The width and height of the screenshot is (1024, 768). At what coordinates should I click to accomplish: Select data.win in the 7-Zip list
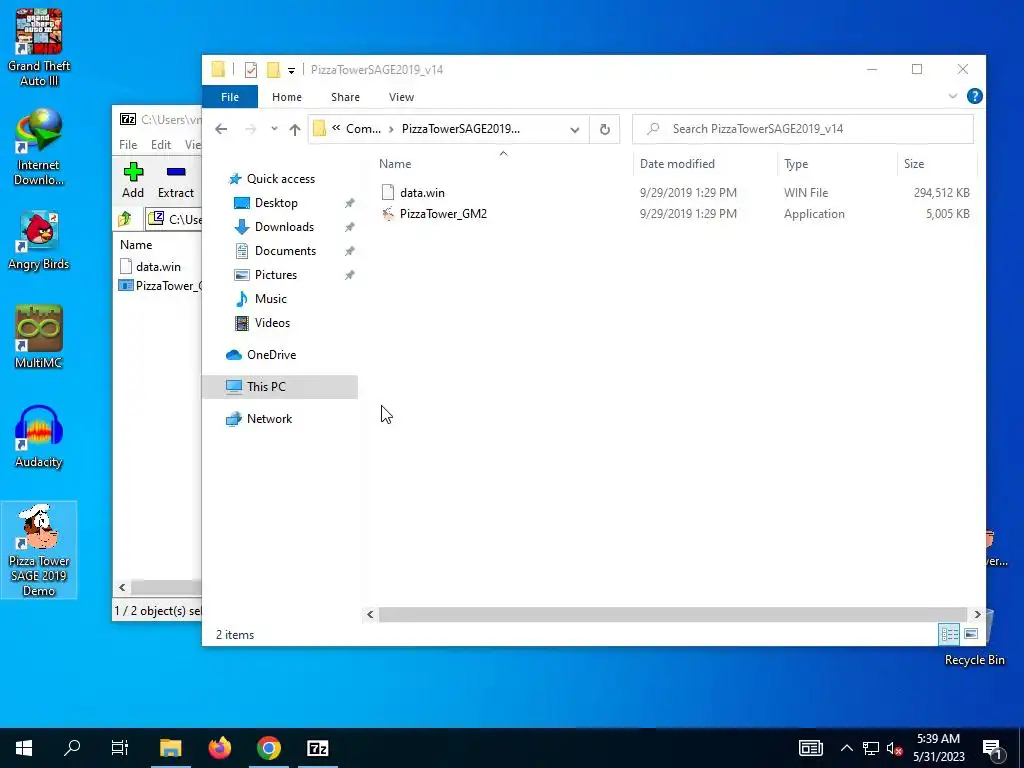(158, 266)
